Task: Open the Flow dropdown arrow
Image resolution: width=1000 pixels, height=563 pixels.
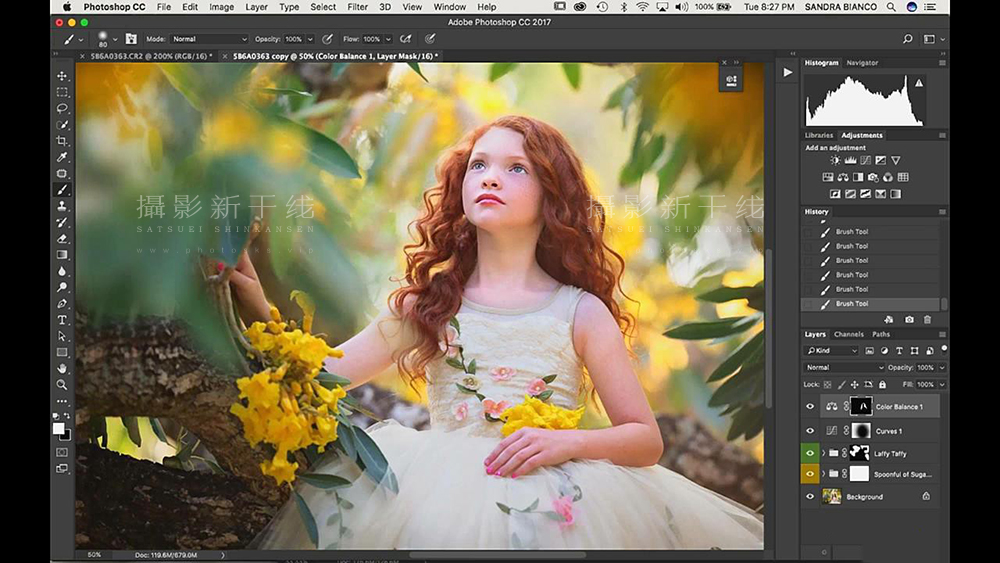Action: pyautogui.click(x=388, y=39)
